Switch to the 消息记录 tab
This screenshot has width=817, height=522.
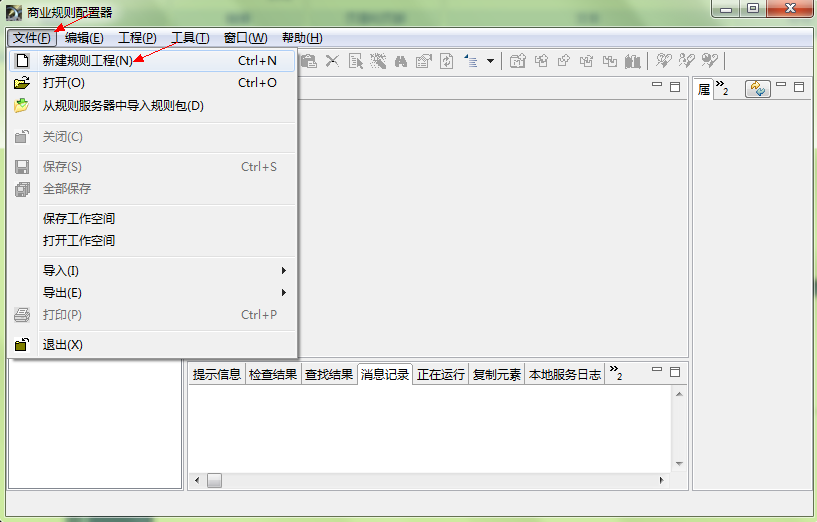pos(385,375)
